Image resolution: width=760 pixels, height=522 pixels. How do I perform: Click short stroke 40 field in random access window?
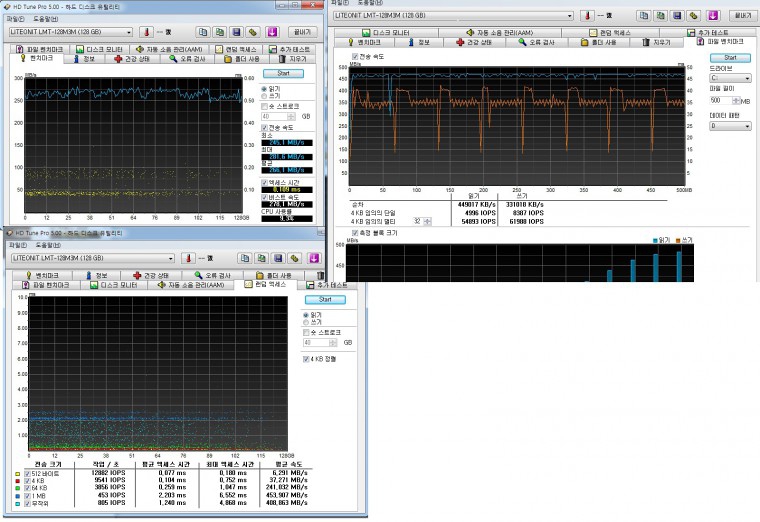pyautogui.click(x=316, y=343)
